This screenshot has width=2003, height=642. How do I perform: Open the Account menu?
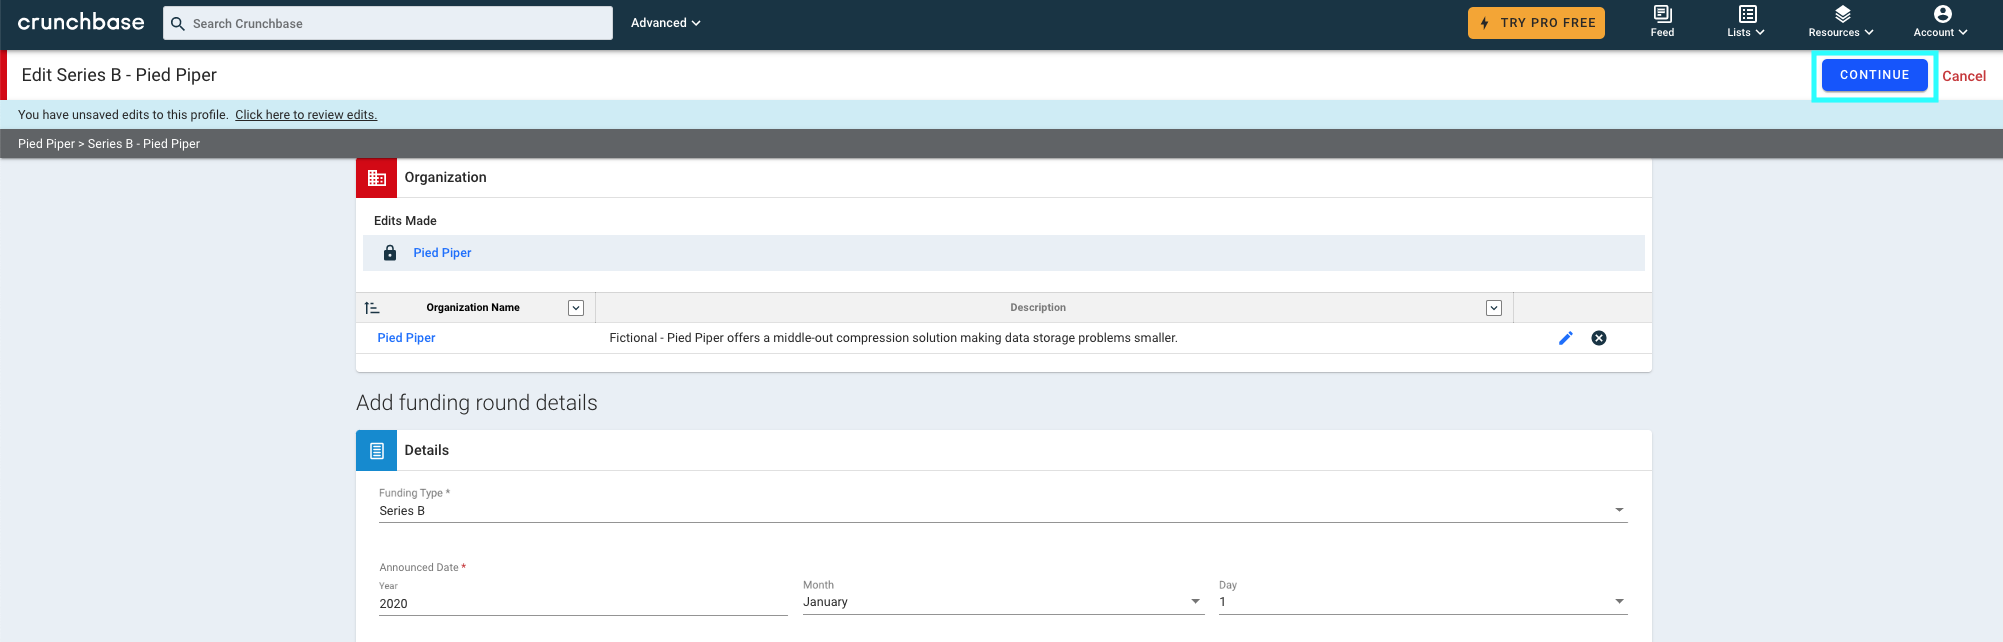click(x=1941, y=21)
